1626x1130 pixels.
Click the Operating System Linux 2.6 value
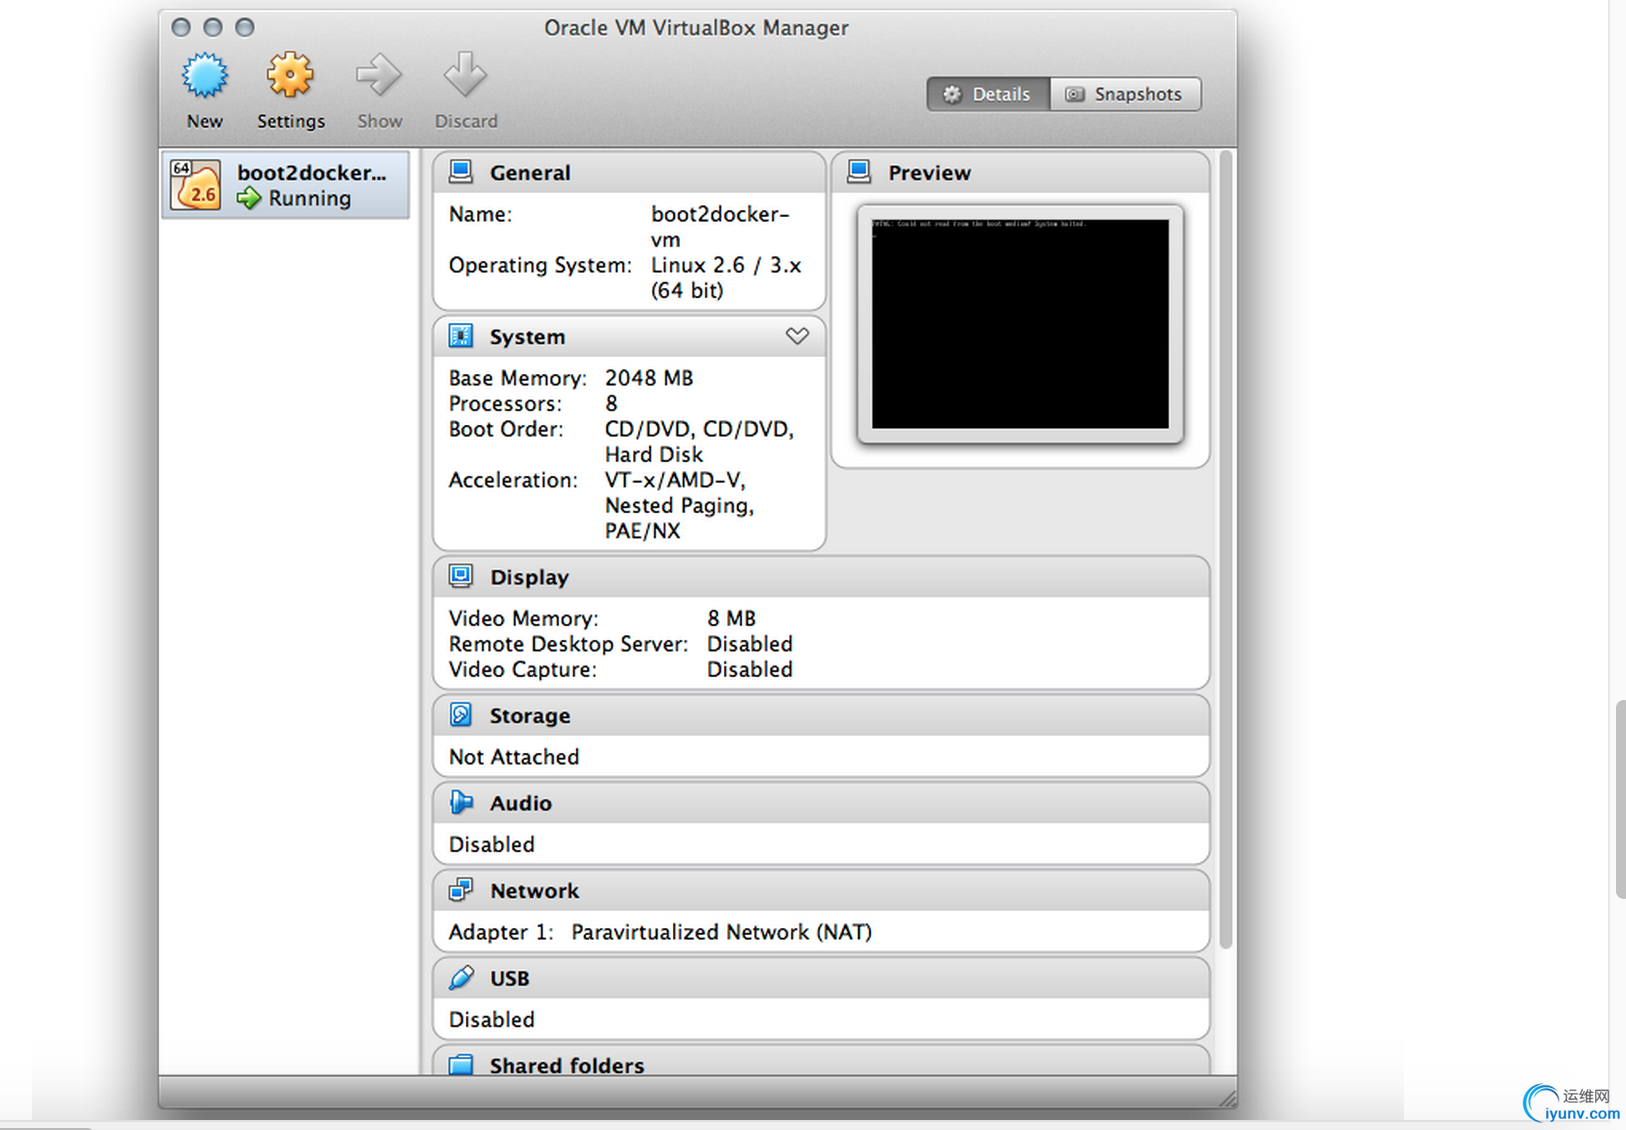click(726, 278)
